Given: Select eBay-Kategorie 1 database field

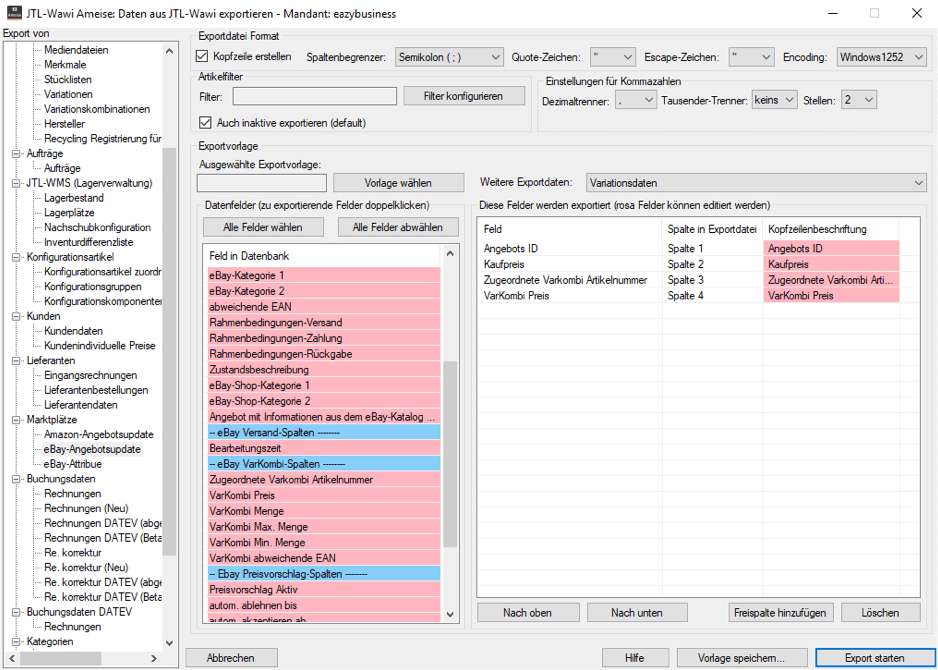Looking at the screenshot, I should tap(324, 276).
